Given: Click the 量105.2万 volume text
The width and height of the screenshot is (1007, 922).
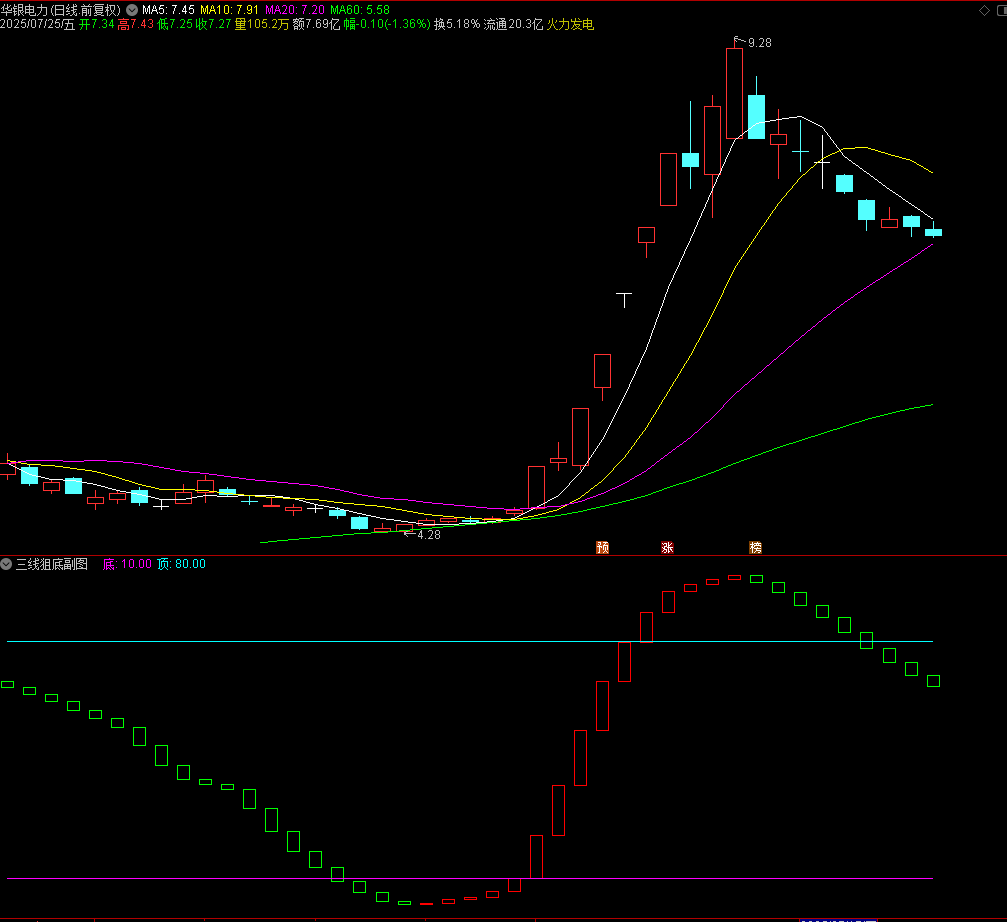Looking at the screenshot, I should [x=261, y=24].
